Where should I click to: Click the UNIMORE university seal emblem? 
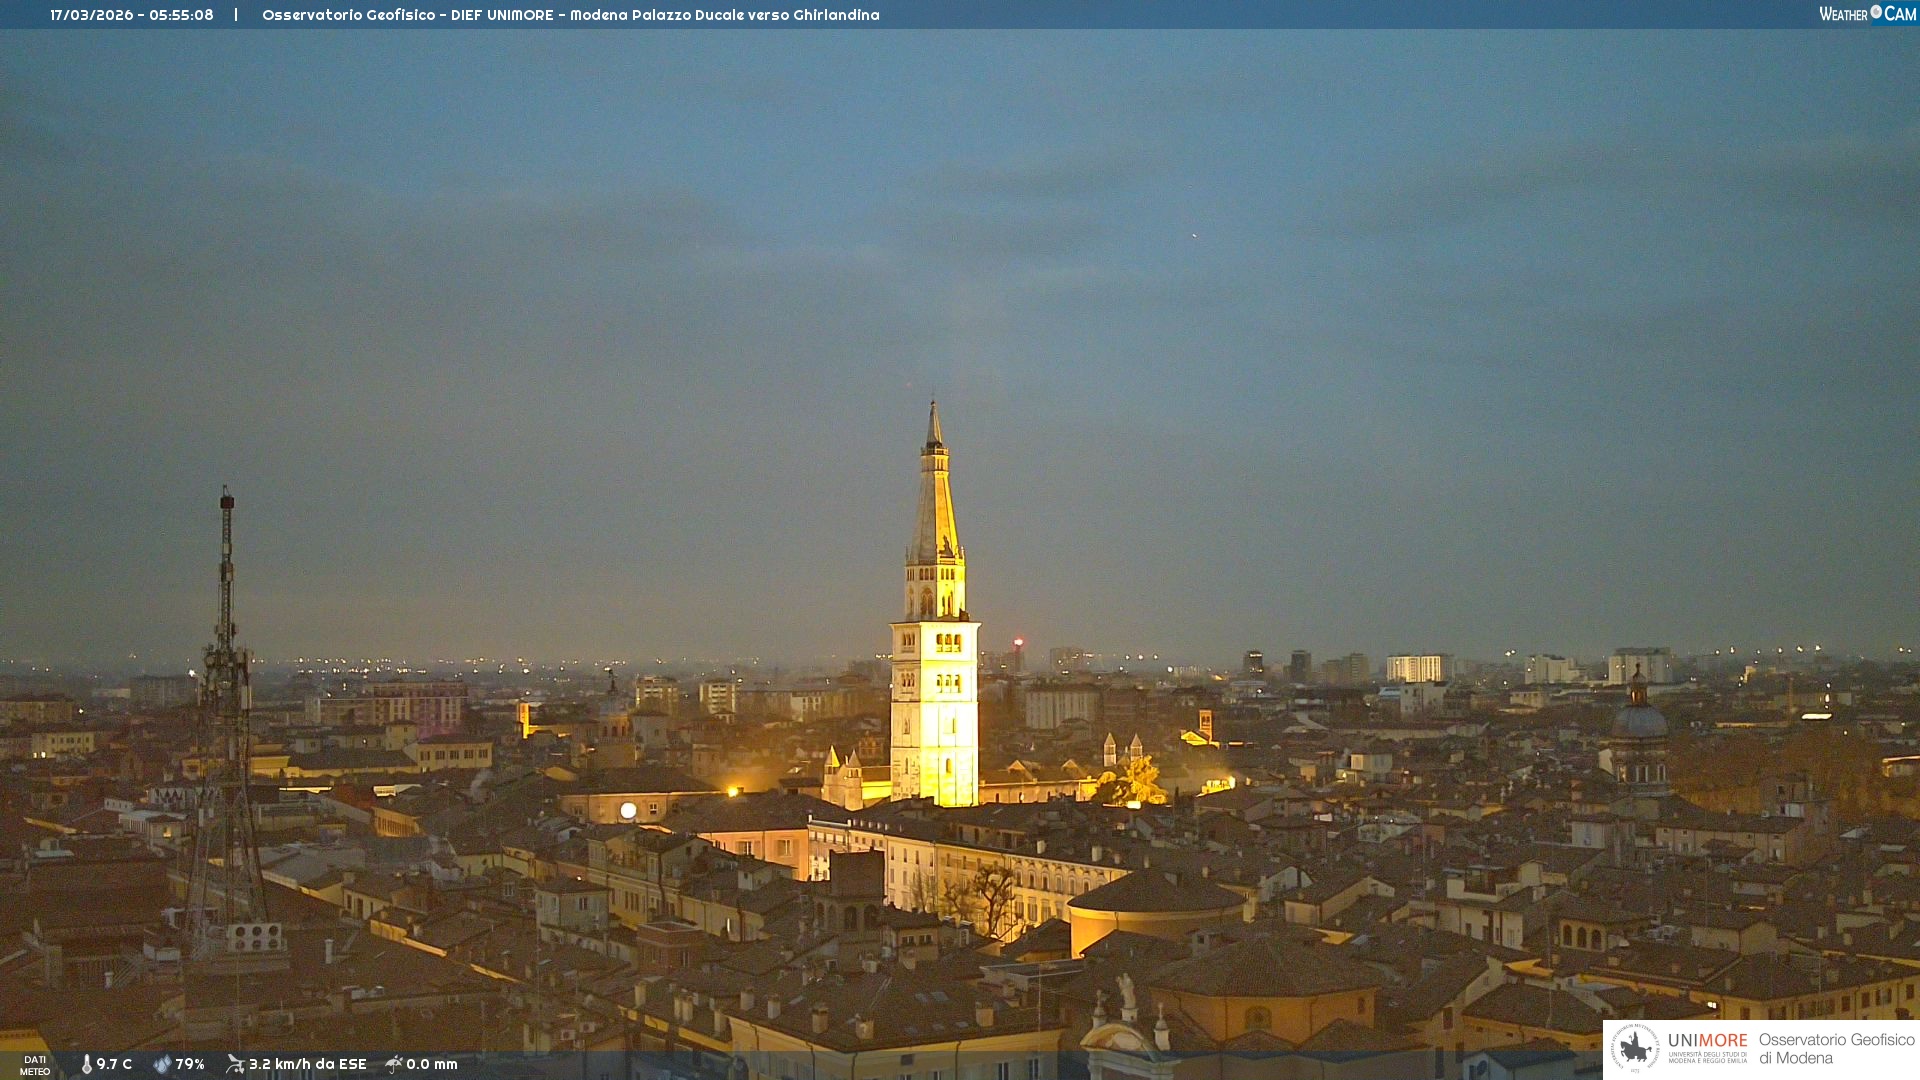(x=1635, y=1048)
